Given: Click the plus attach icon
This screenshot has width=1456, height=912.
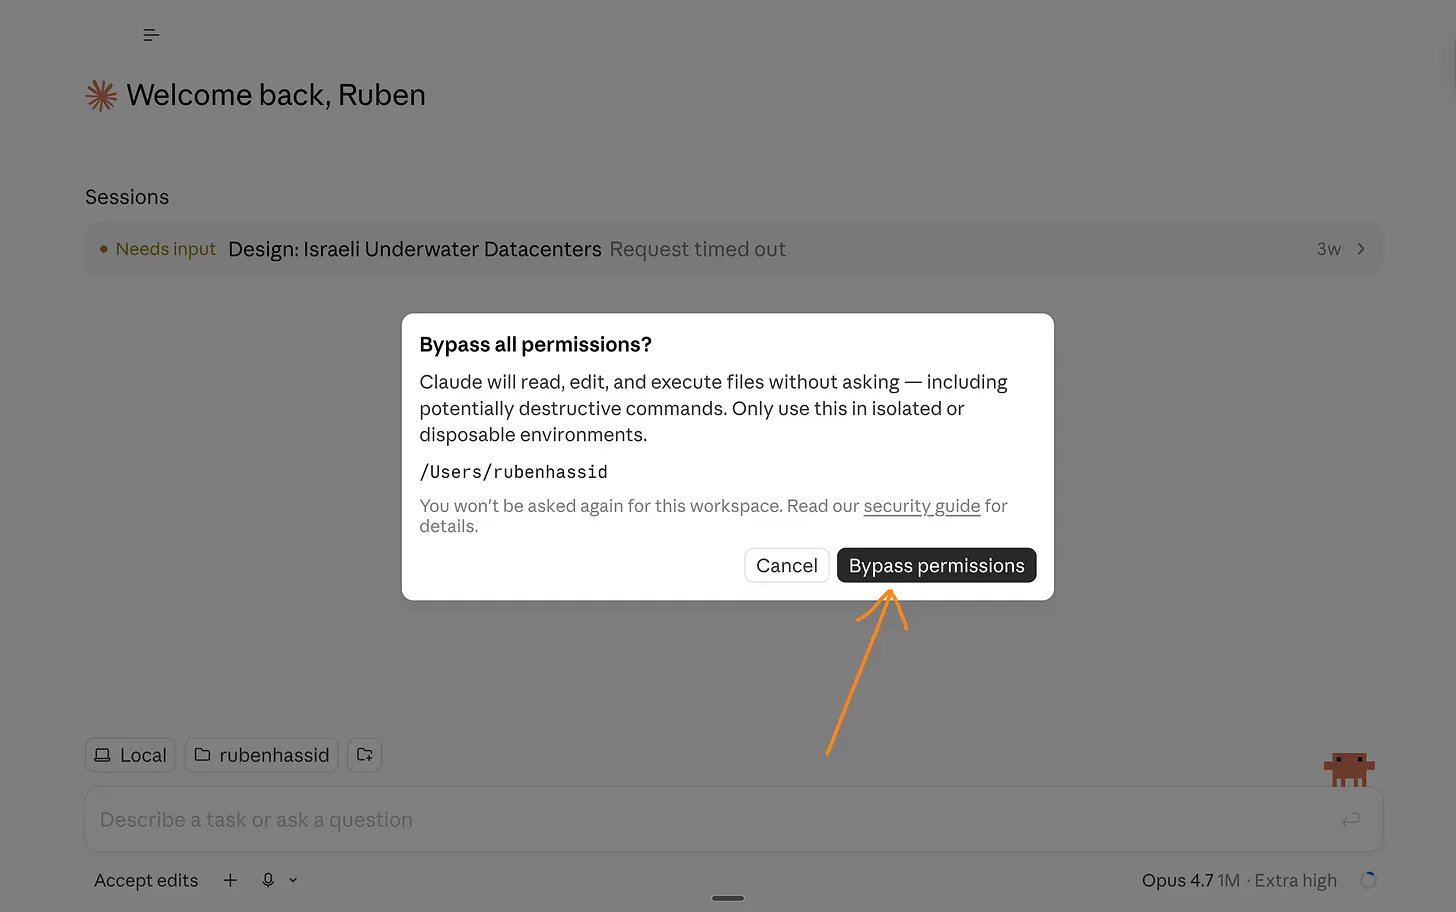Looking at the screenshot, I should (230, 880).
